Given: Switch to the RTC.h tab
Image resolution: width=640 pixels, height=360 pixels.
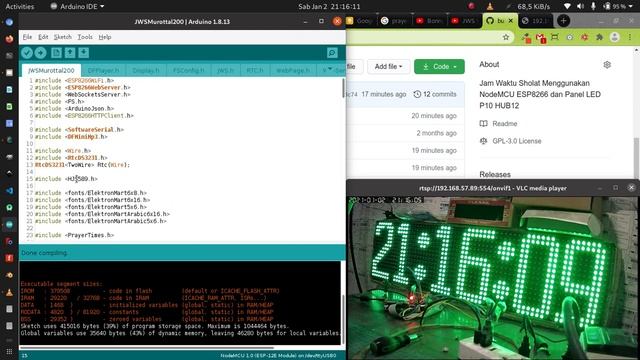Looking at the screenshot, I should [x=255, y=70].
